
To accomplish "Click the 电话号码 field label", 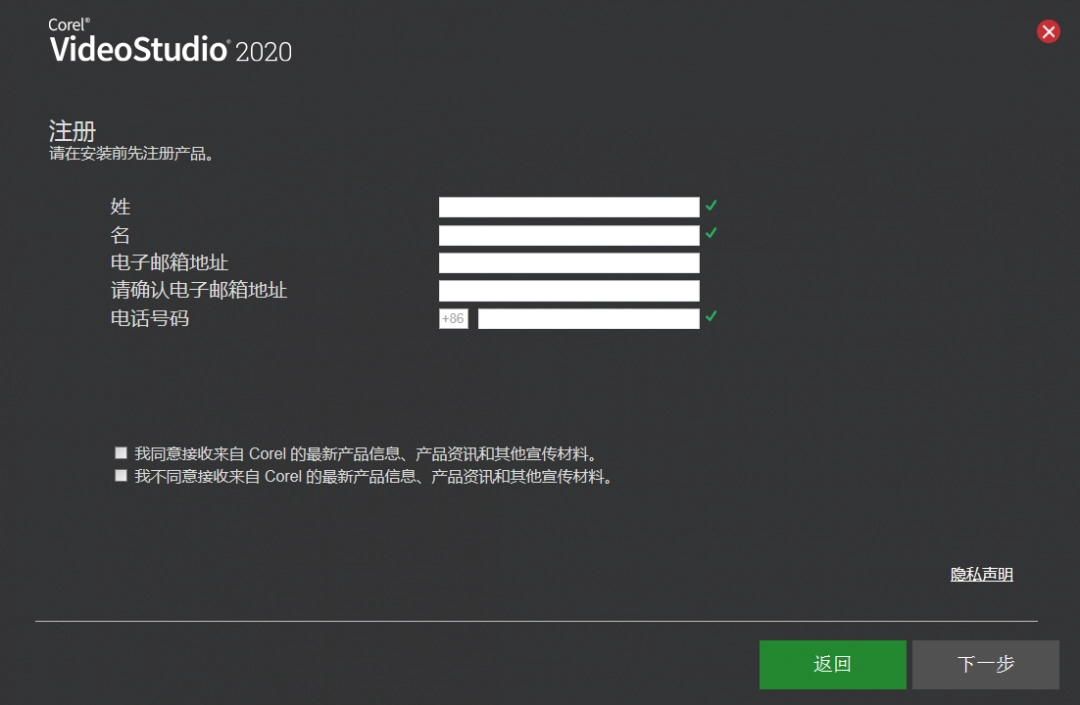I will click(x=149, y=319).
